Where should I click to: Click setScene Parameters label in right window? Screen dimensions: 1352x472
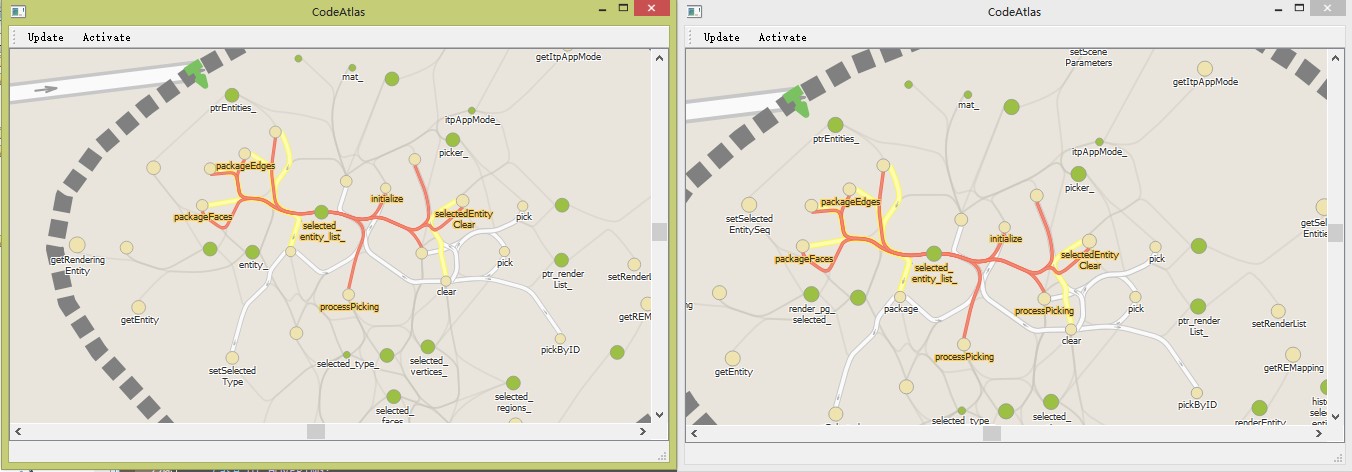[x=1089, y=57]
